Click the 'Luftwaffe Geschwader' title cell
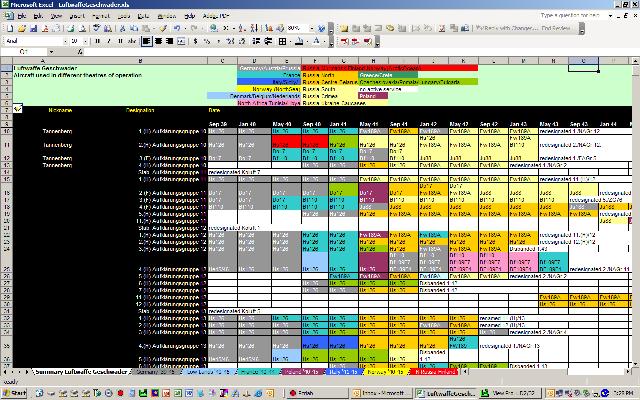 tap(45, 68)
